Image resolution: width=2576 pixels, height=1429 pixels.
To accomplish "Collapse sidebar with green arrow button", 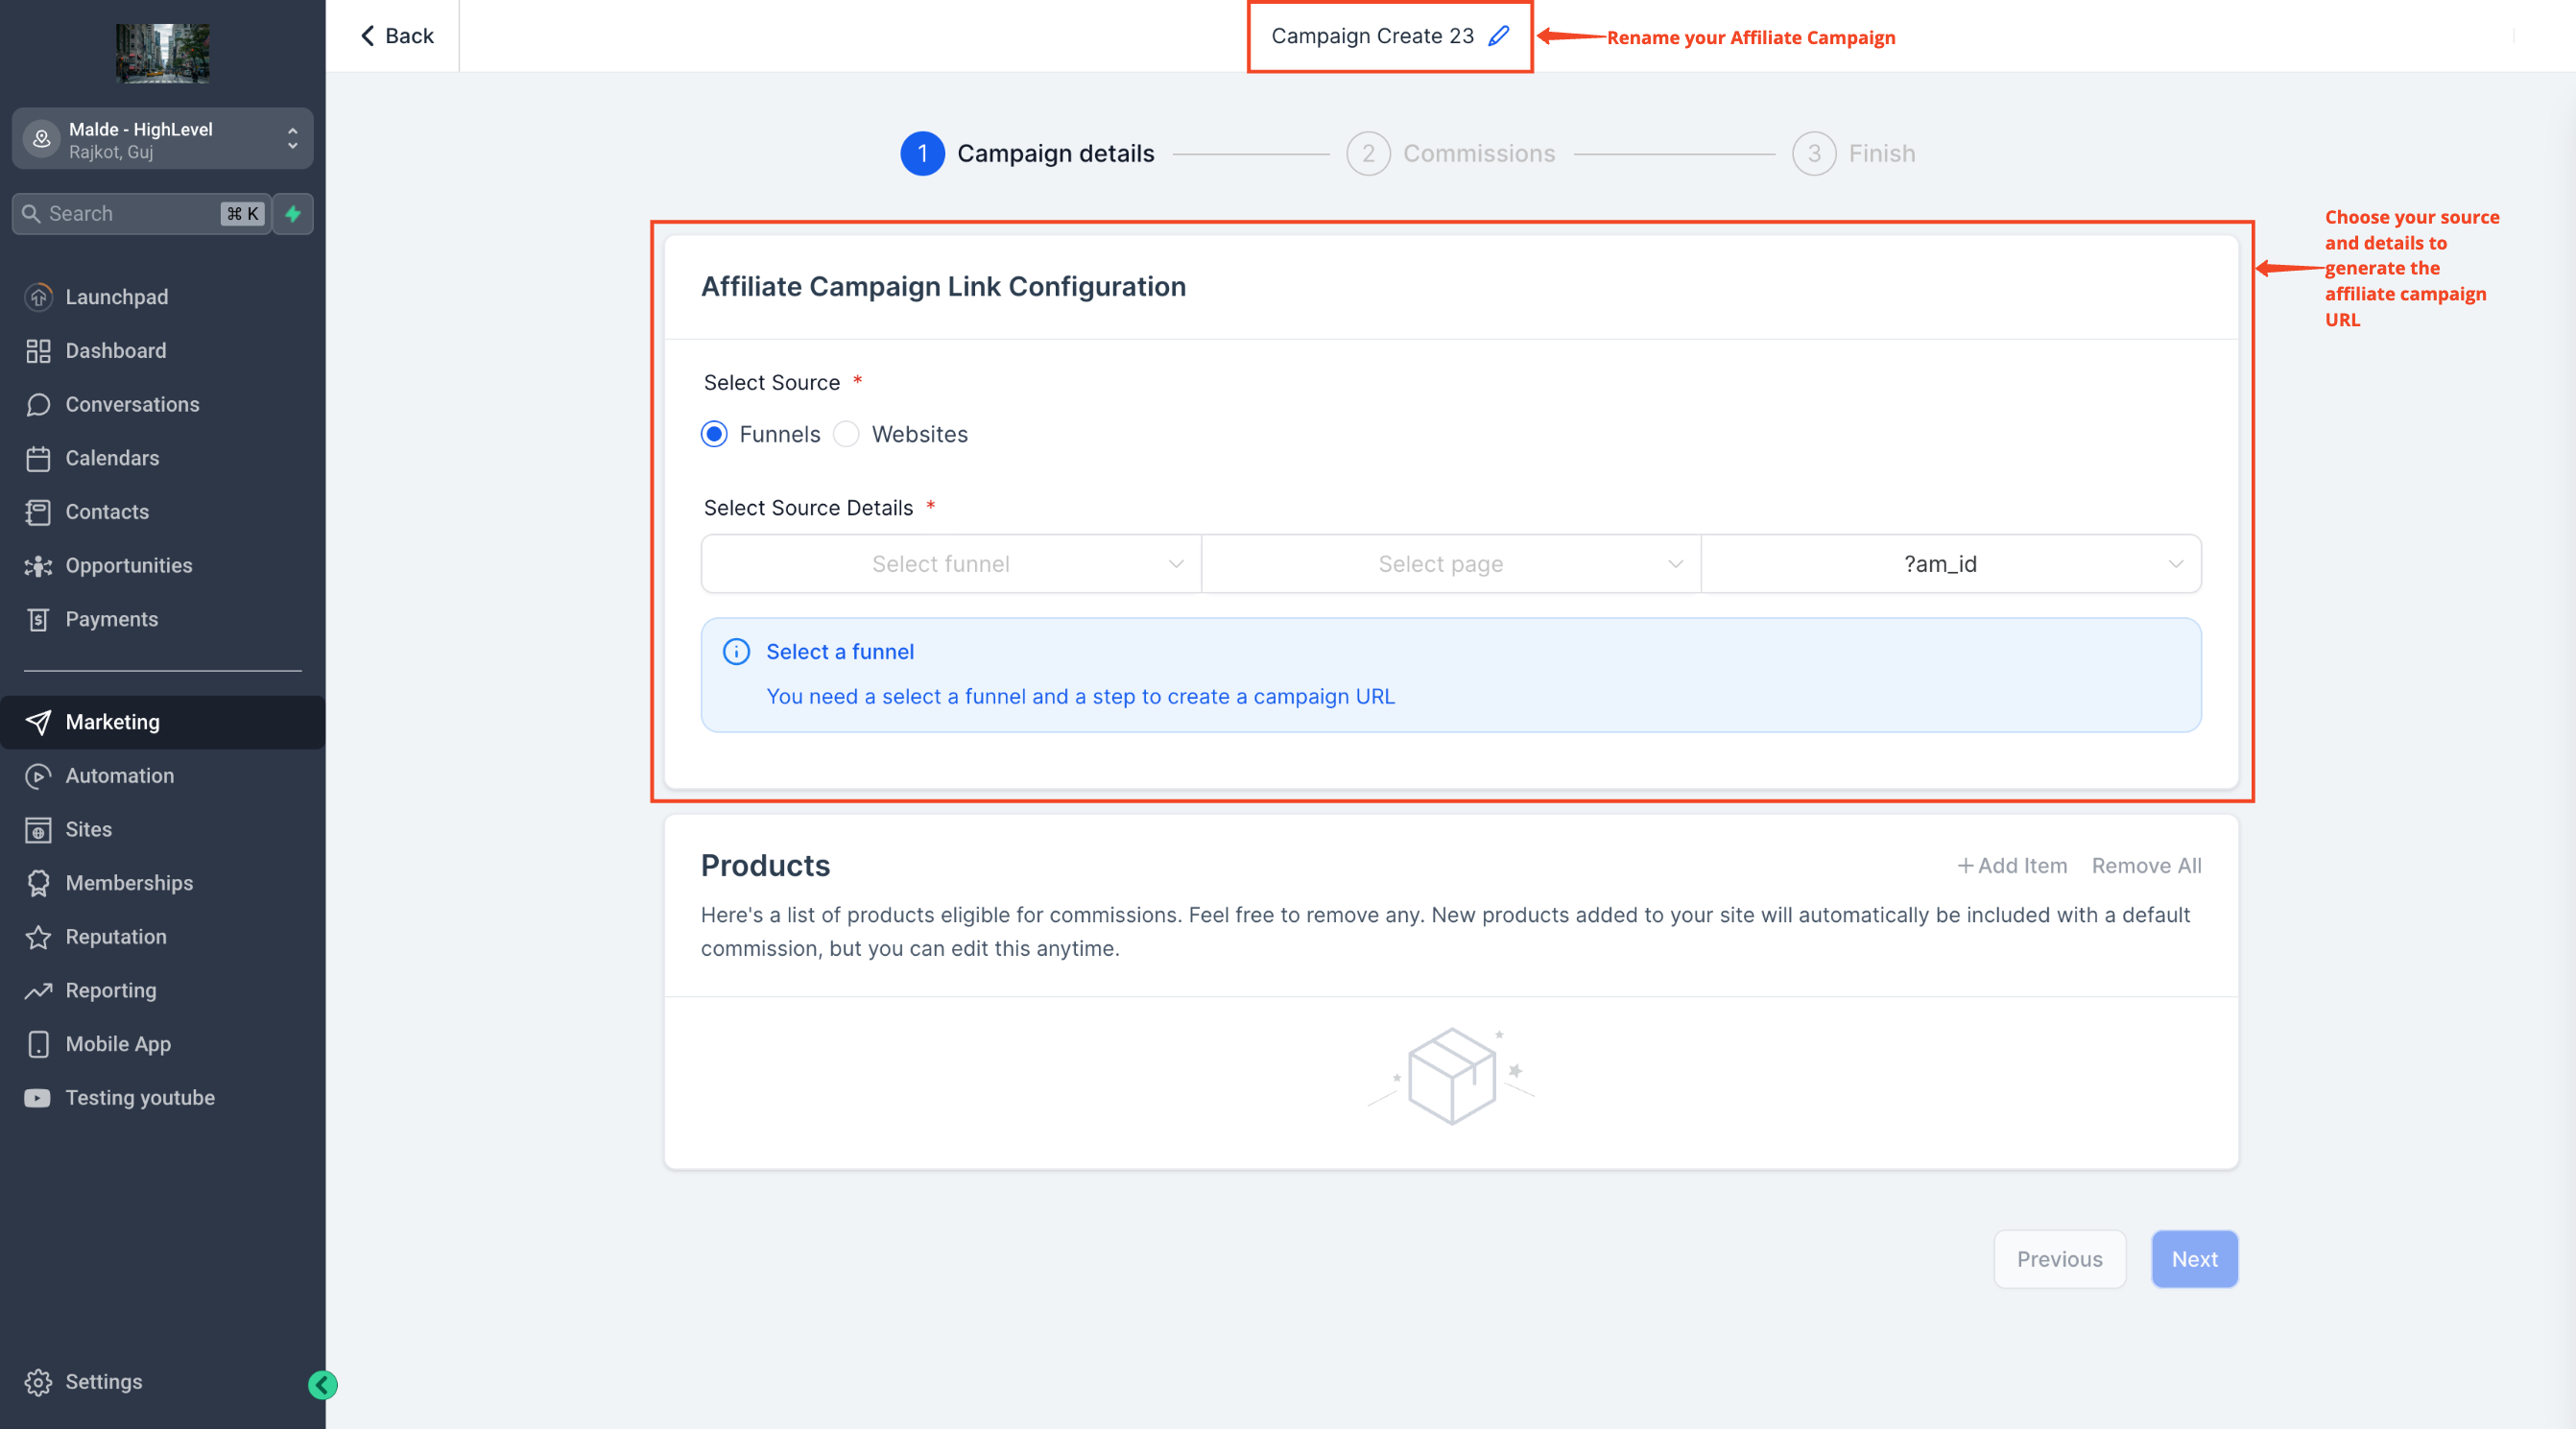I will point(323,1385).
